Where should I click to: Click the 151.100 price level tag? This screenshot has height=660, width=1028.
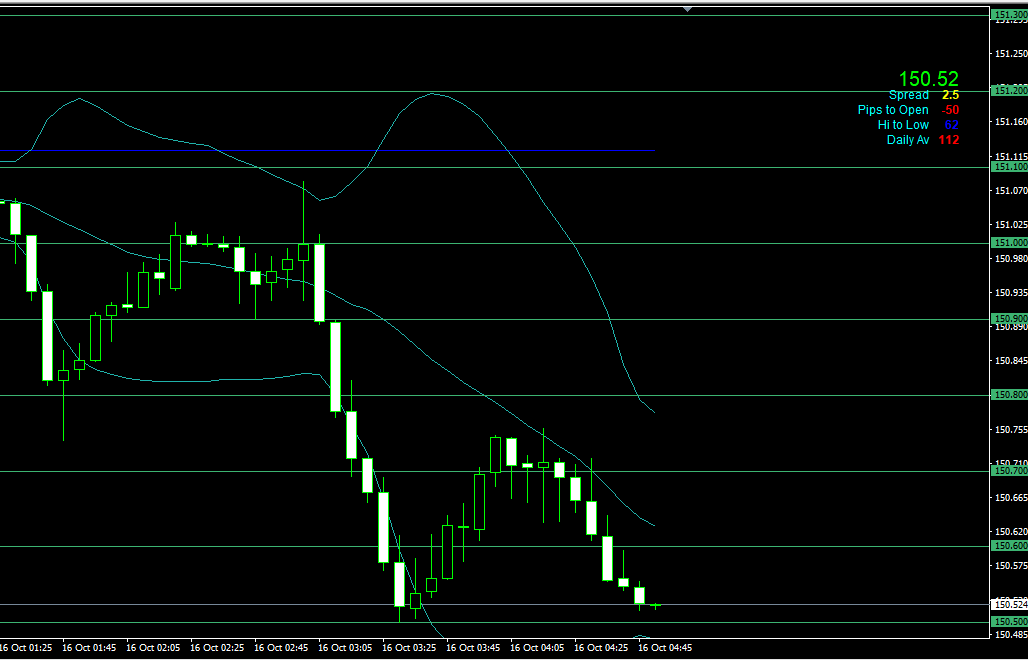click(1008, 167)
